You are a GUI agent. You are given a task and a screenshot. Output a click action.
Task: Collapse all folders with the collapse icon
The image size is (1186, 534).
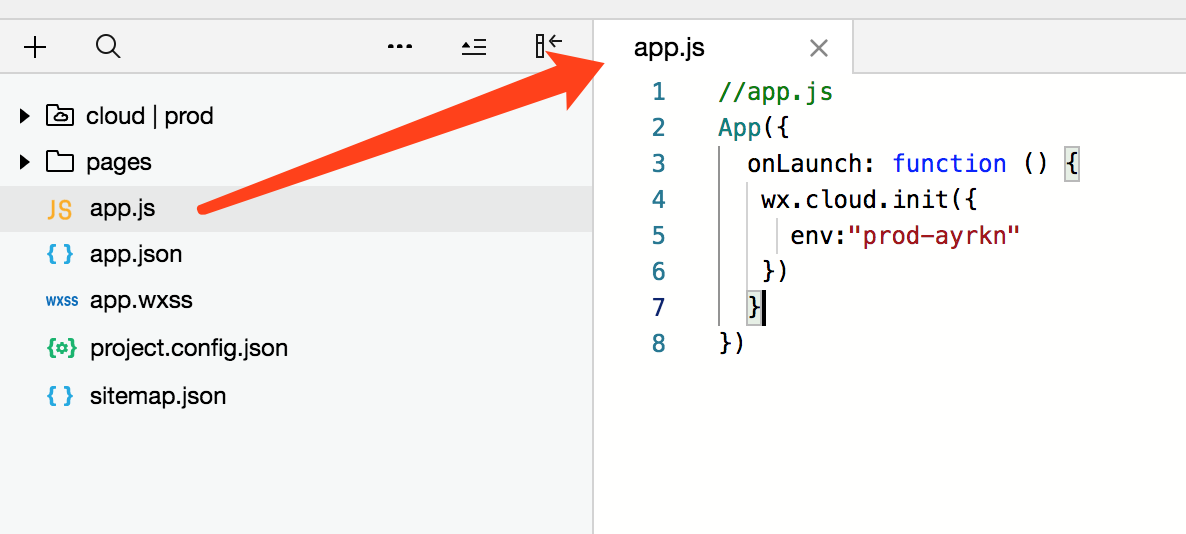(x=474, y=48)
